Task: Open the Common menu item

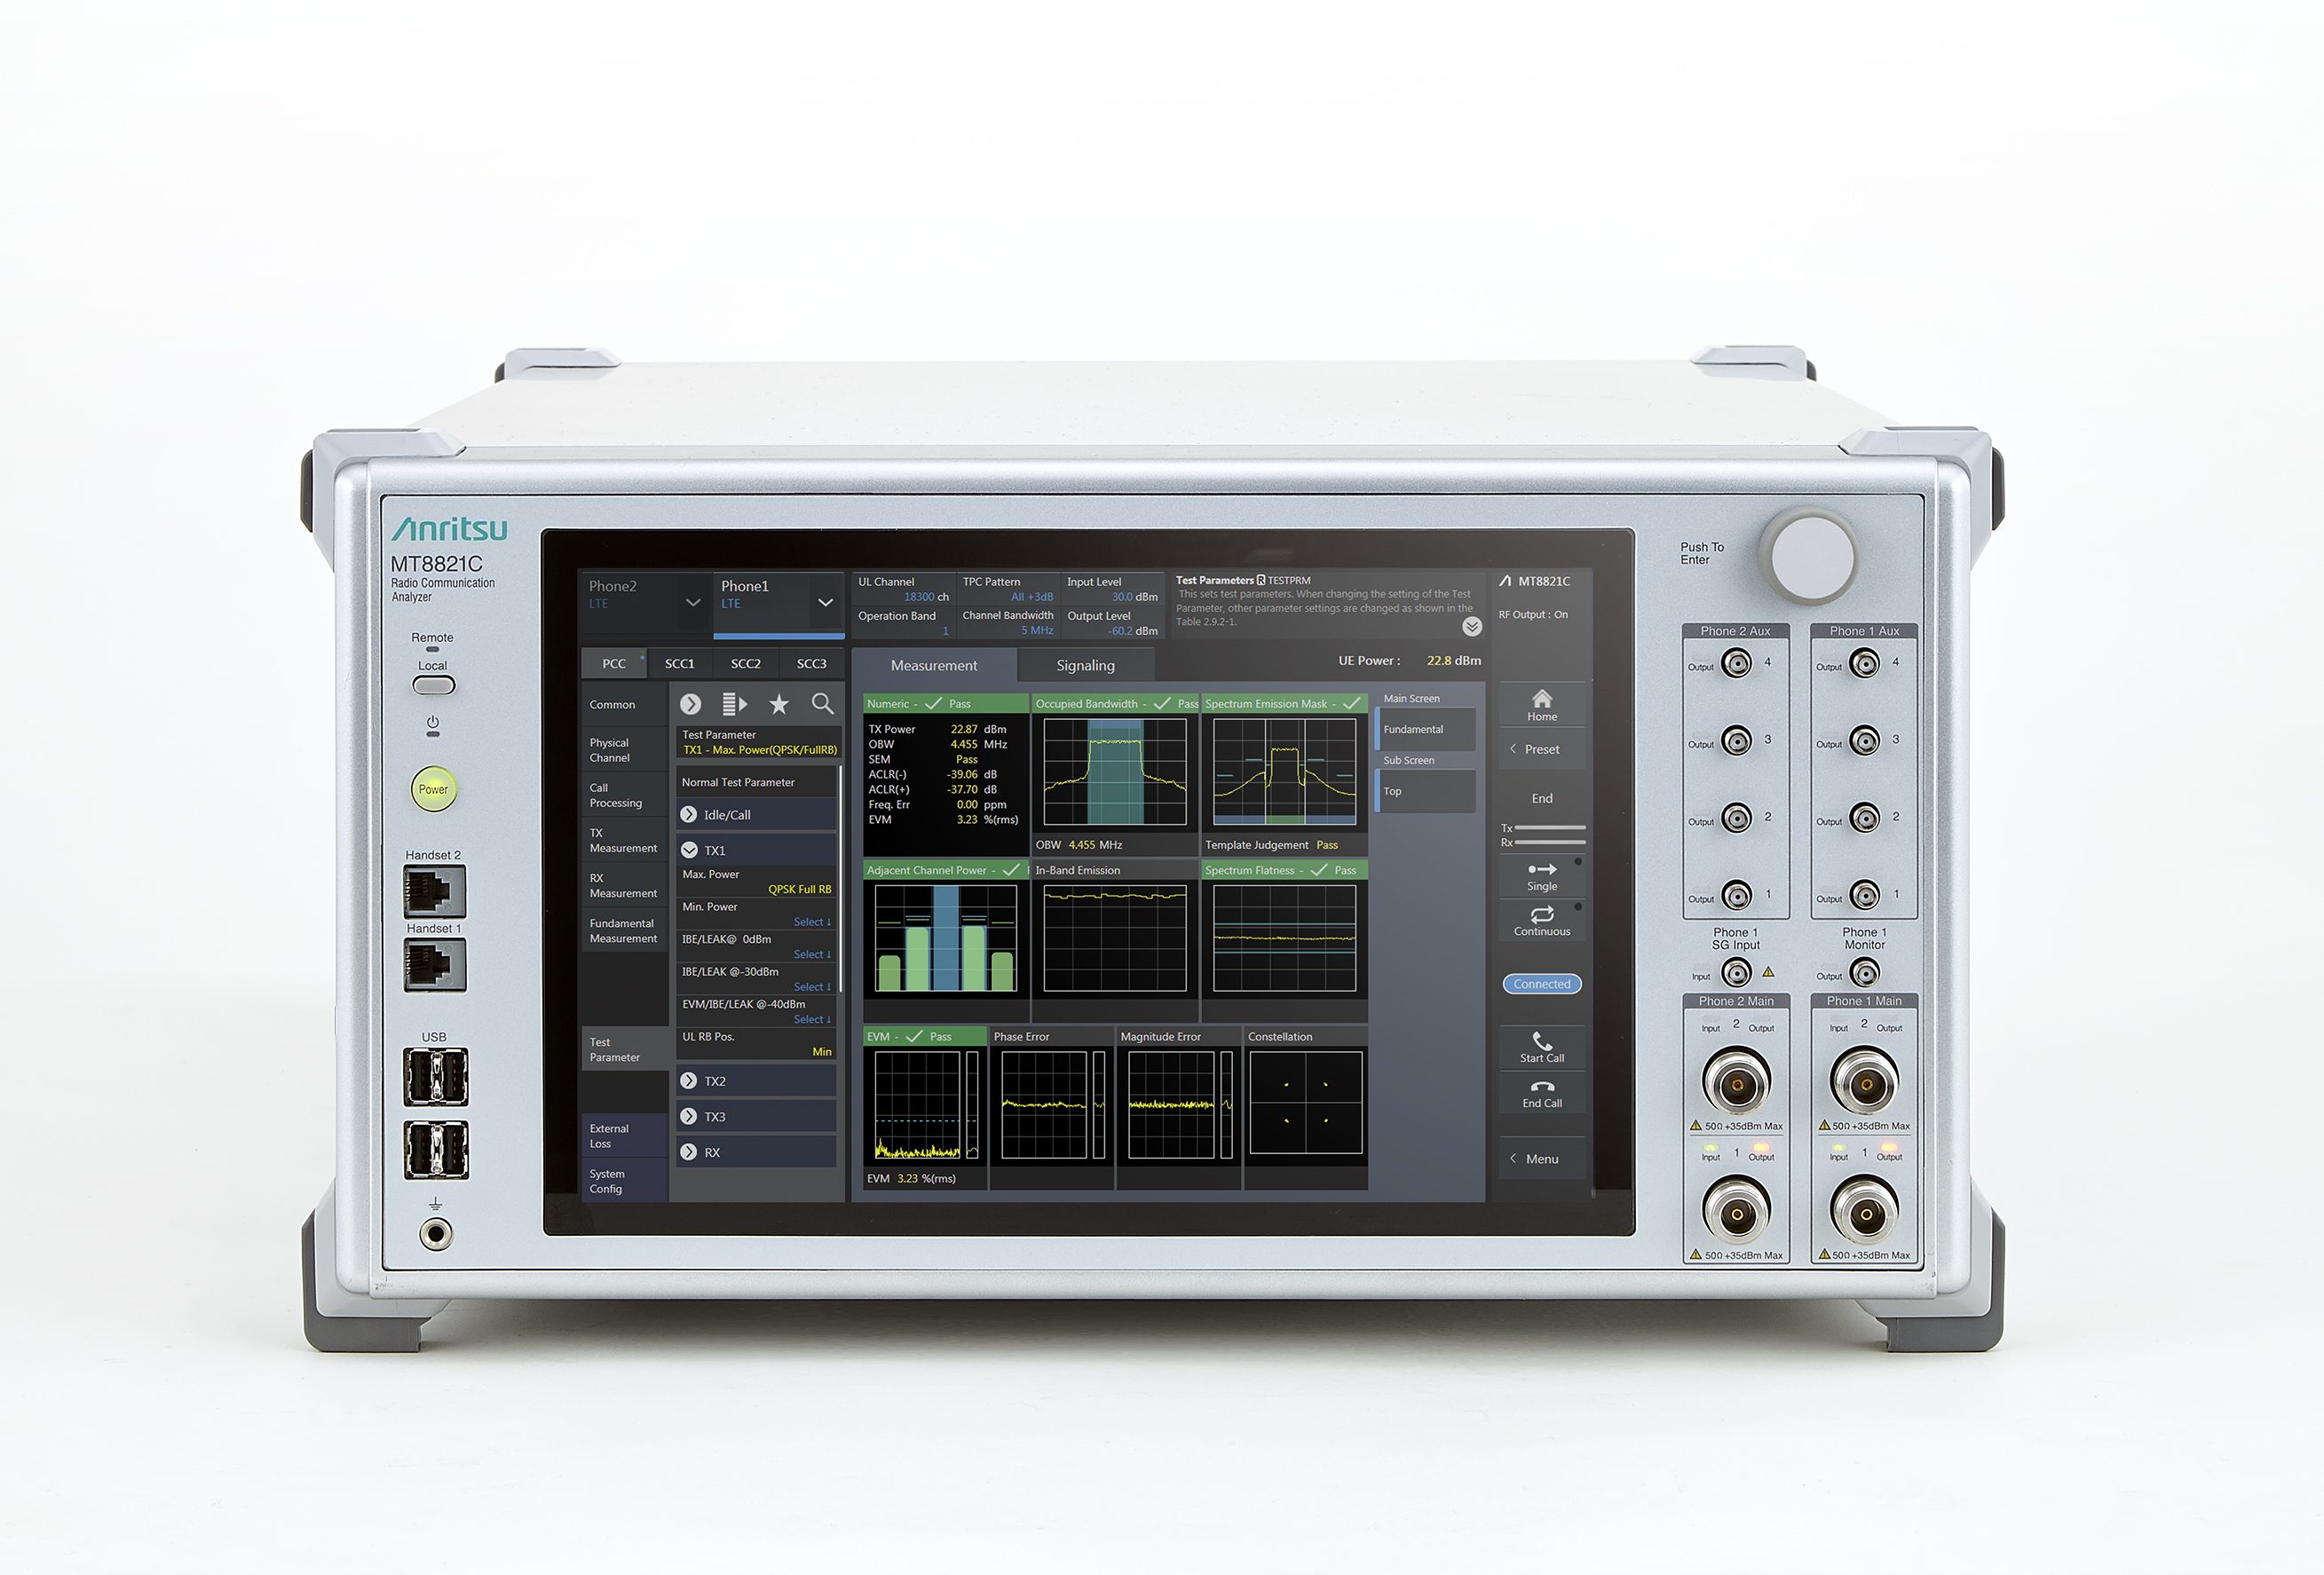Action: click(x=624, y=704)
